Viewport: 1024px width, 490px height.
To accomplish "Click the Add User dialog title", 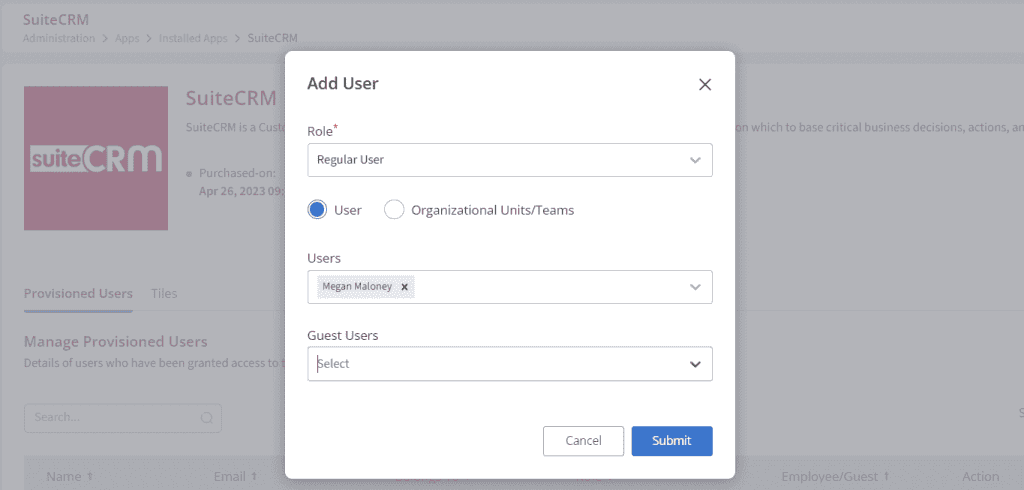I will coord(343,83).
